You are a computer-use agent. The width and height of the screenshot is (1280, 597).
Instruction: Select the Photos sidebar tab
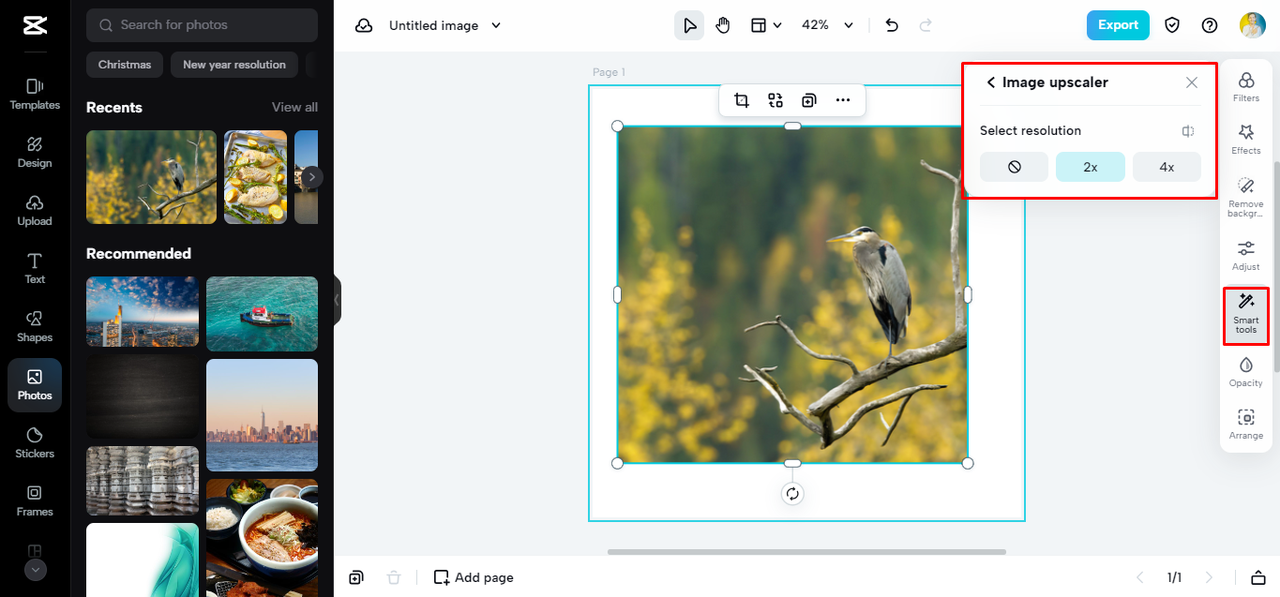tap(35, 385)
